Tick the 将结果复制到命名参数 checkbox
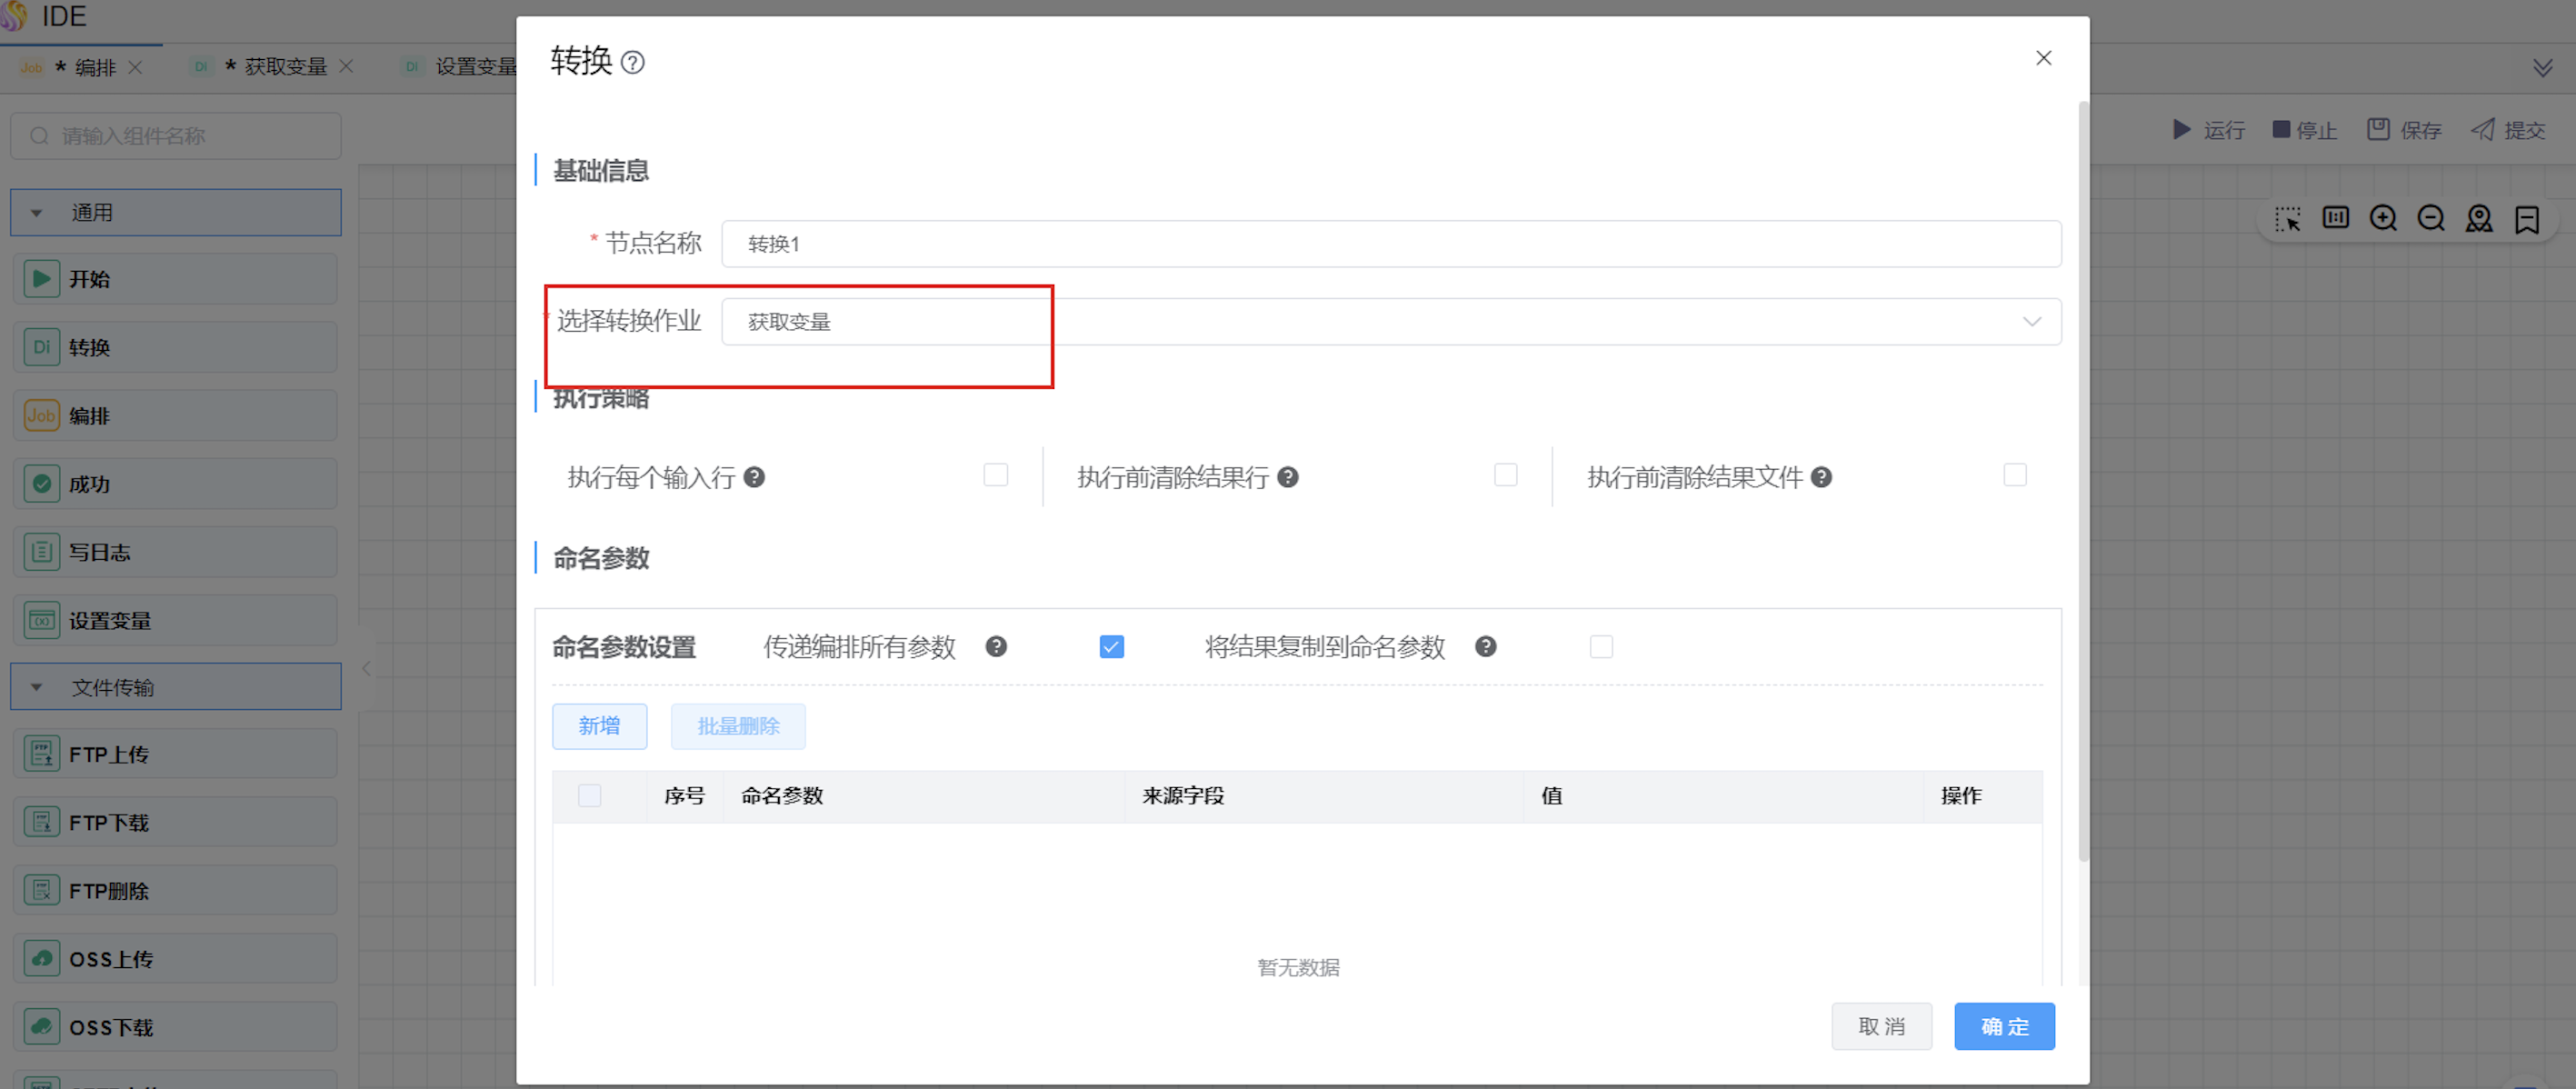 pyautogui.click(x=1601, y=647)
